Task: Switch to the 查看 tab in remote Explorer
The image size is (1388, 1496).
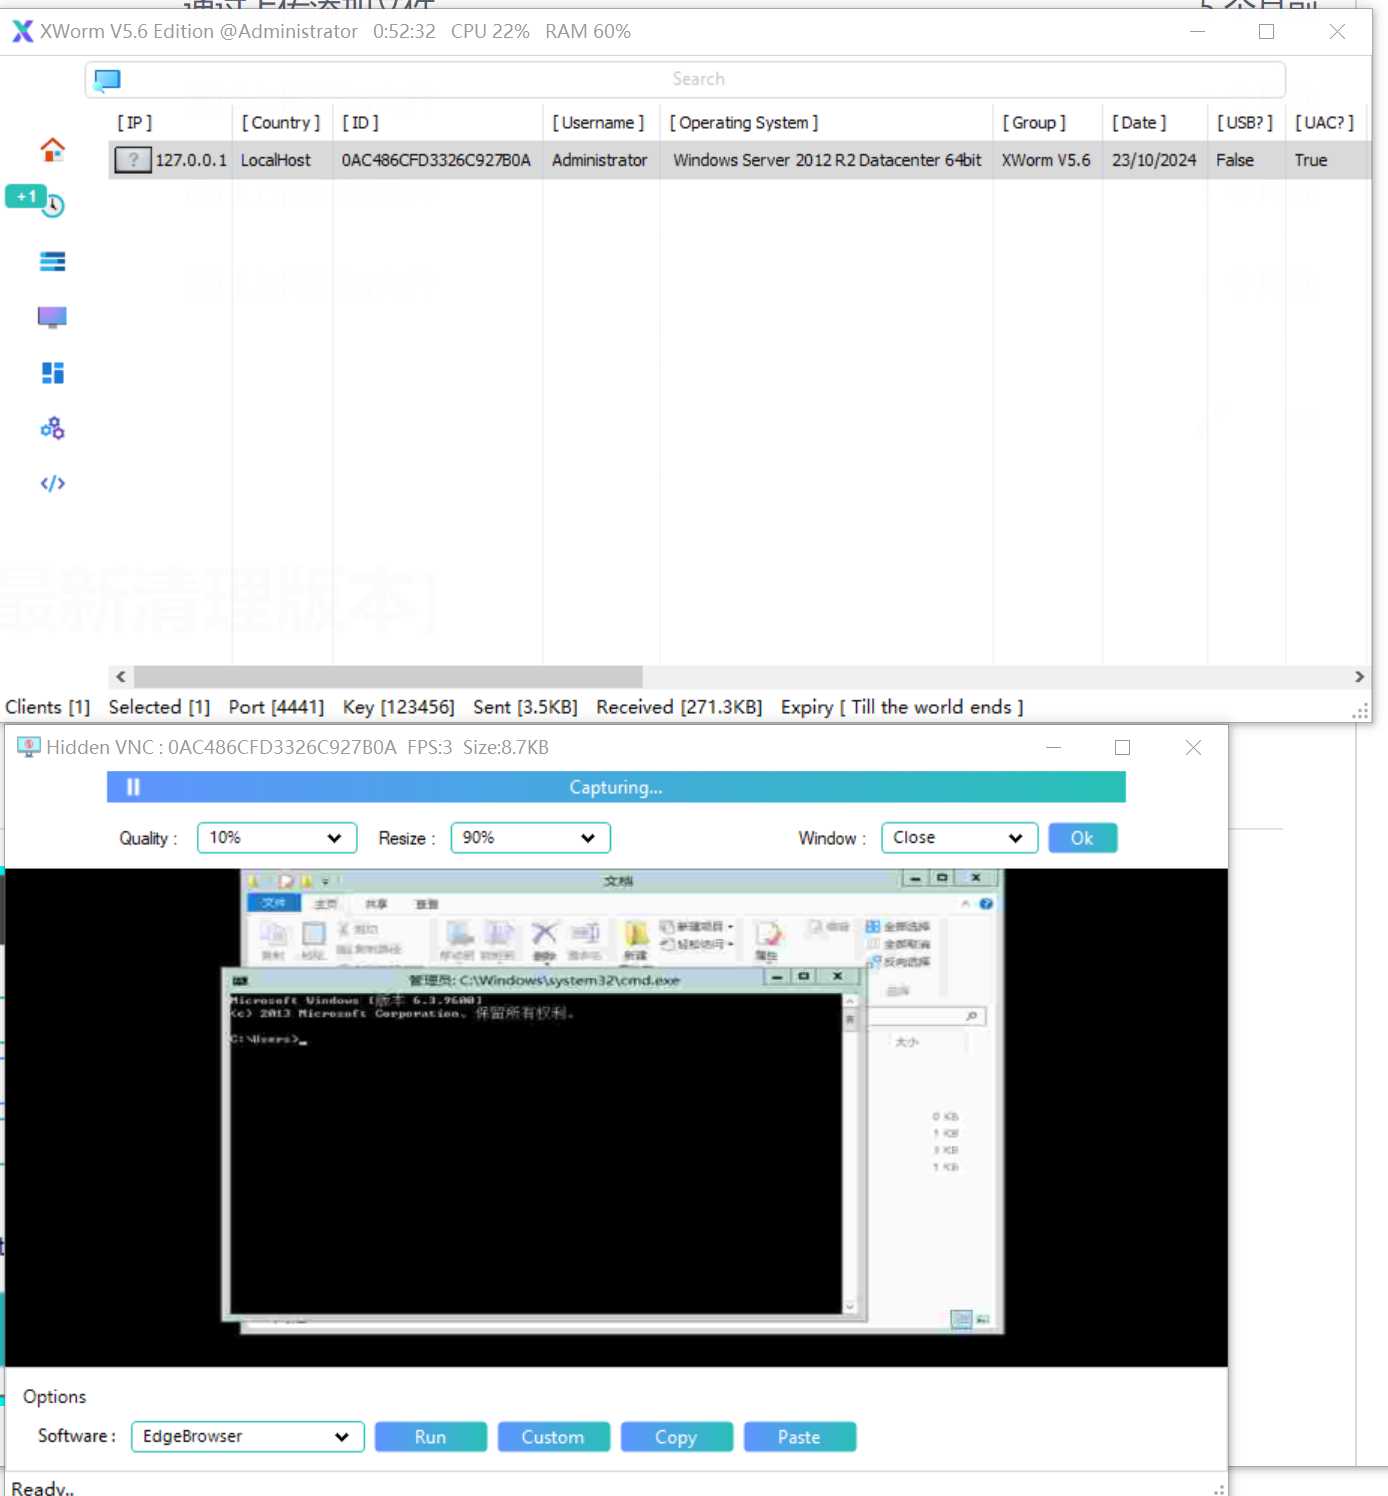Action: pyautogui.click(x=427, y=904)
